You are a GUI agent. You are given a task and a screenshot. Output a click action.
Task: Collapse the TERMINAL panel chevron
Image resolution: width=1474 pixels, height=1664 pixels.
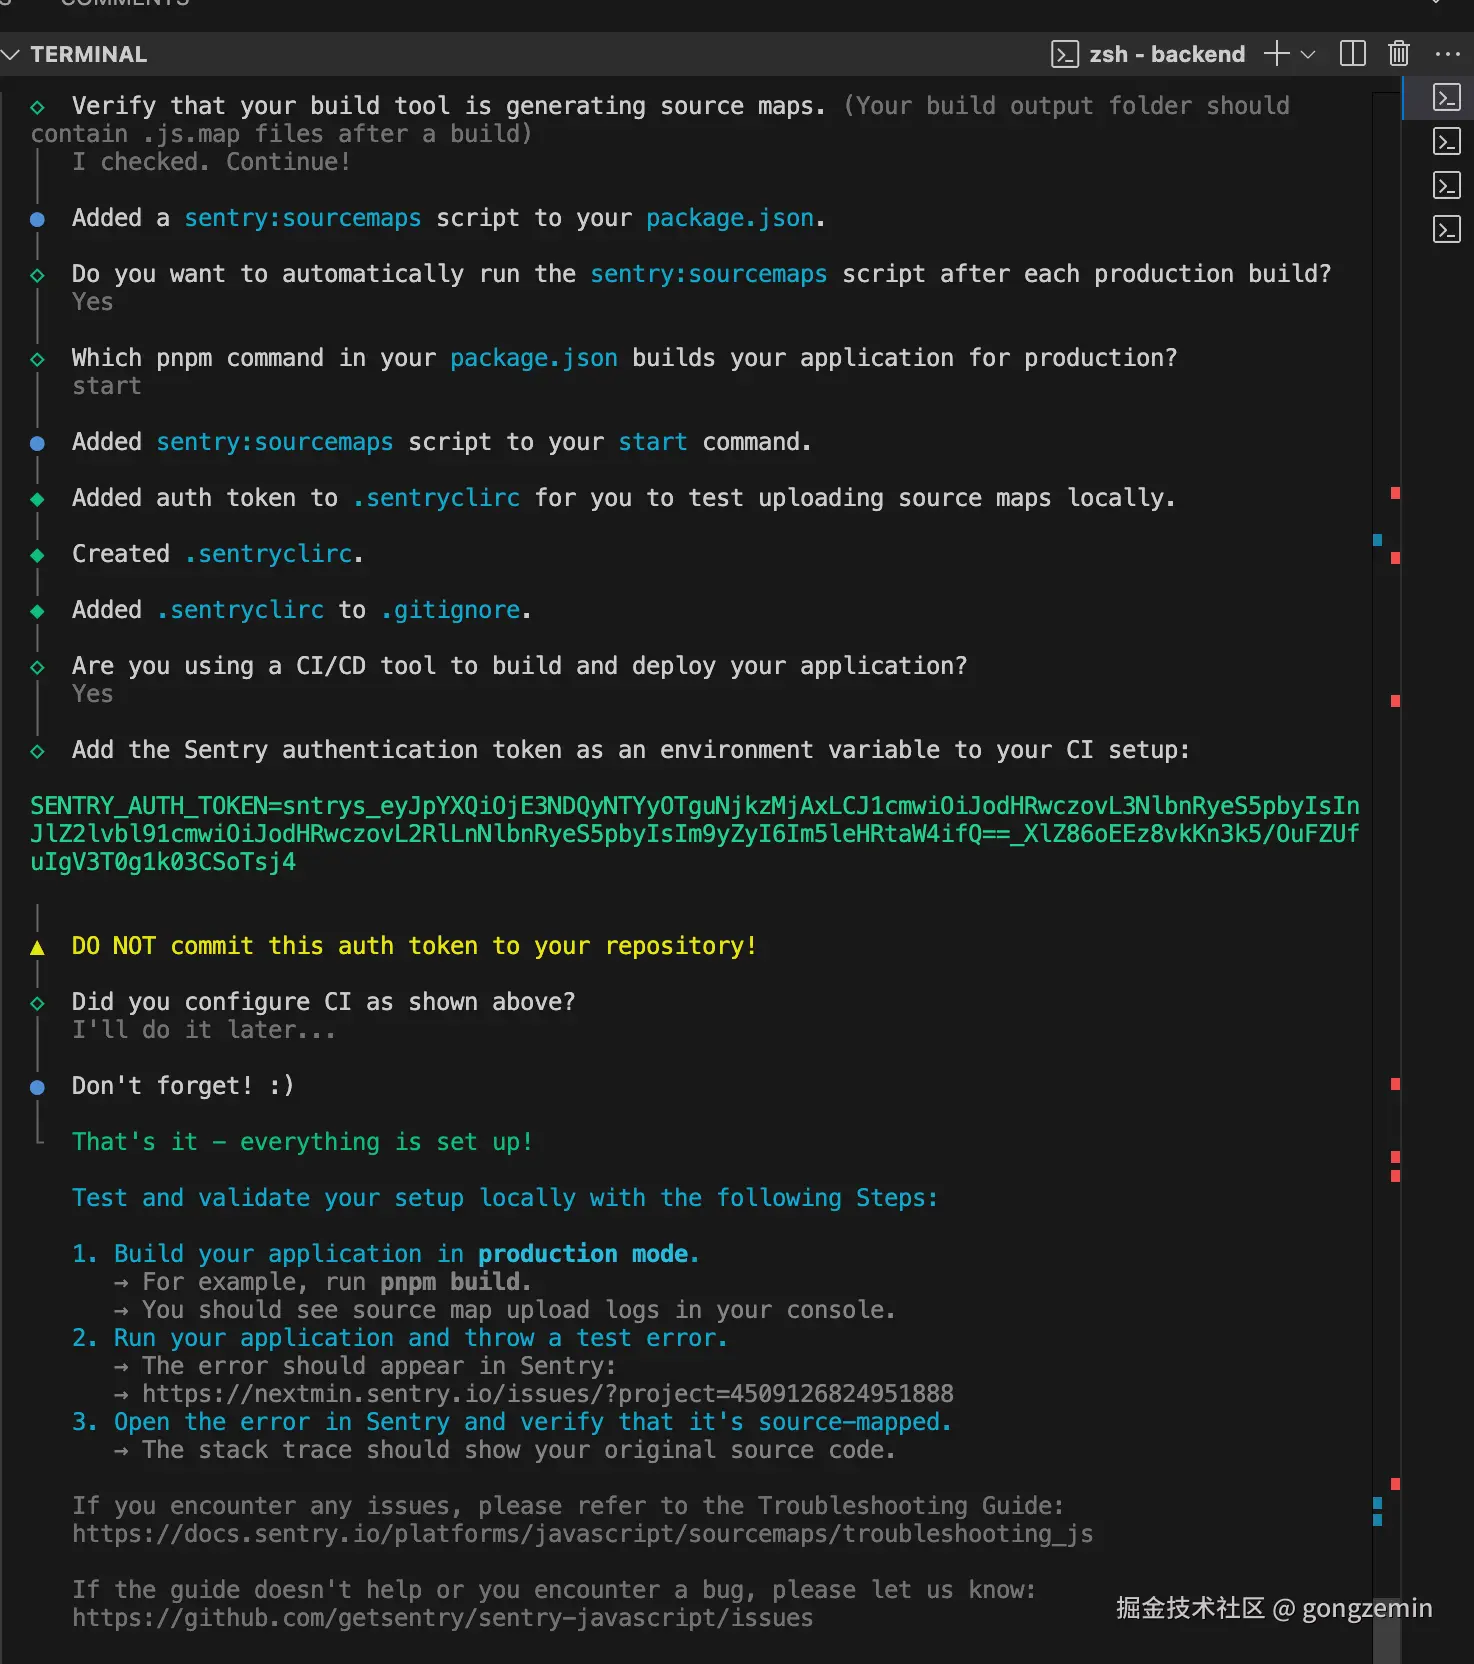tap(11, 54)
